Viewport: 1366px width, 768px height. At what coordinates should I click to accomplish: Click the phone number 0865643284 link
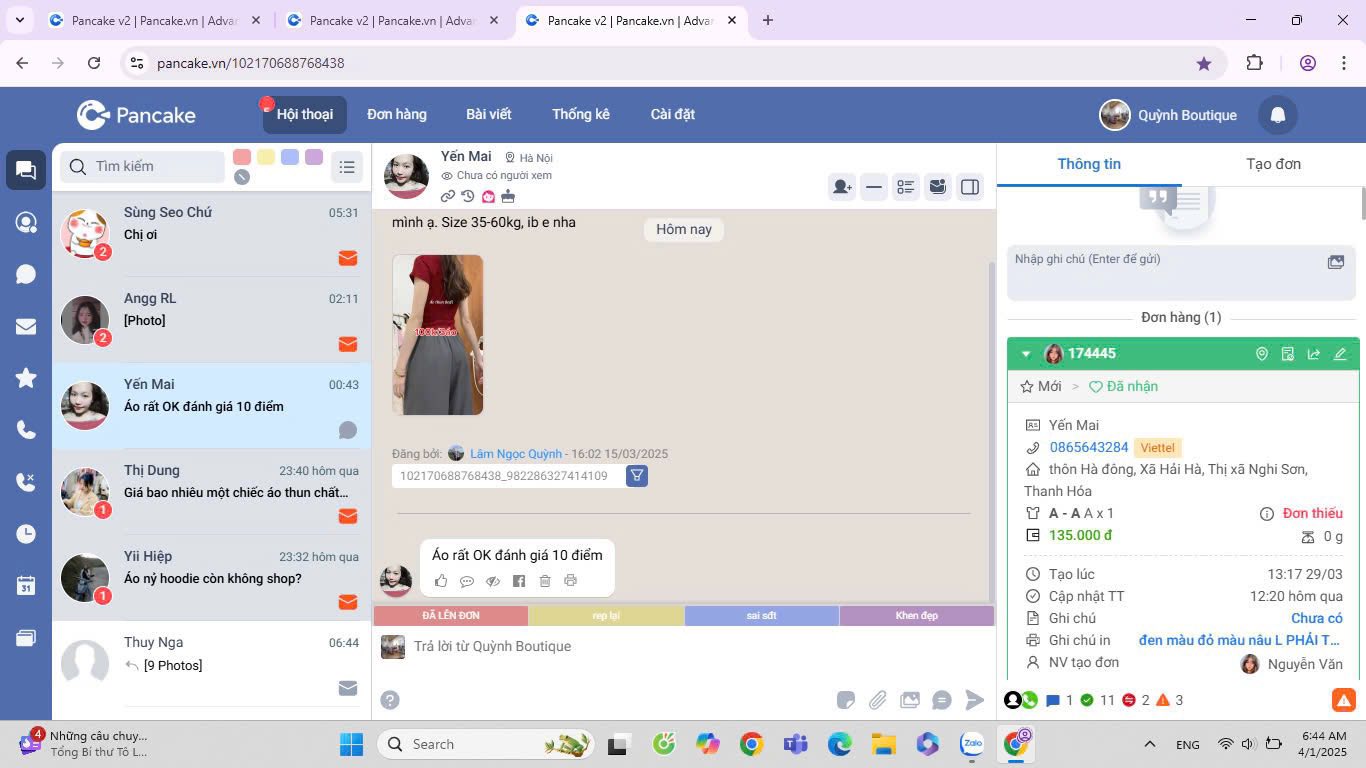point(1088,447)
